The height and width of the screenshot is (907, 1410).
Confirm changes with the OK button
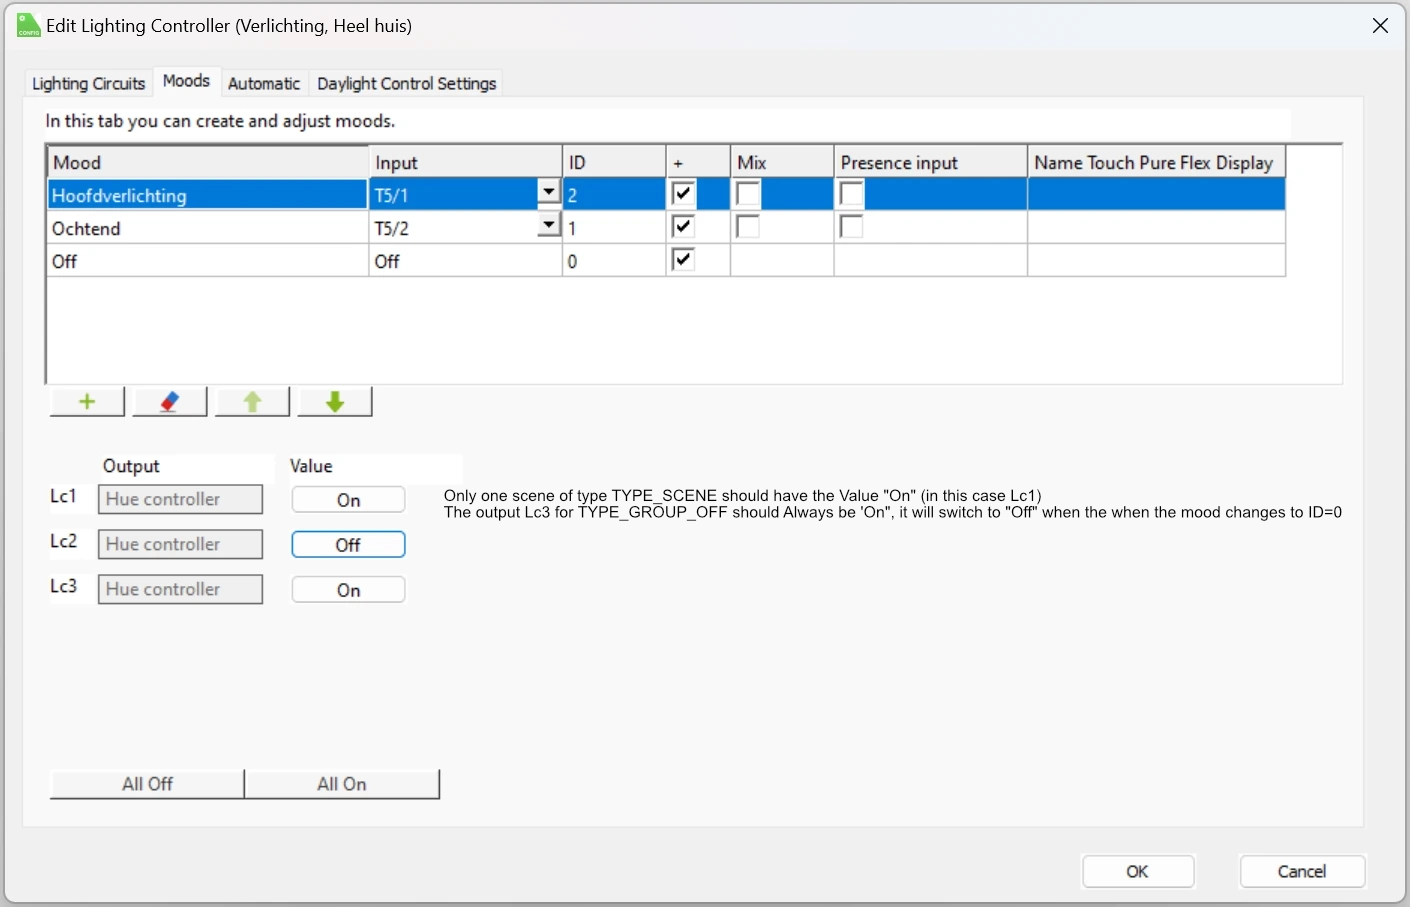pyautogui.click(x=1137, y=871)
